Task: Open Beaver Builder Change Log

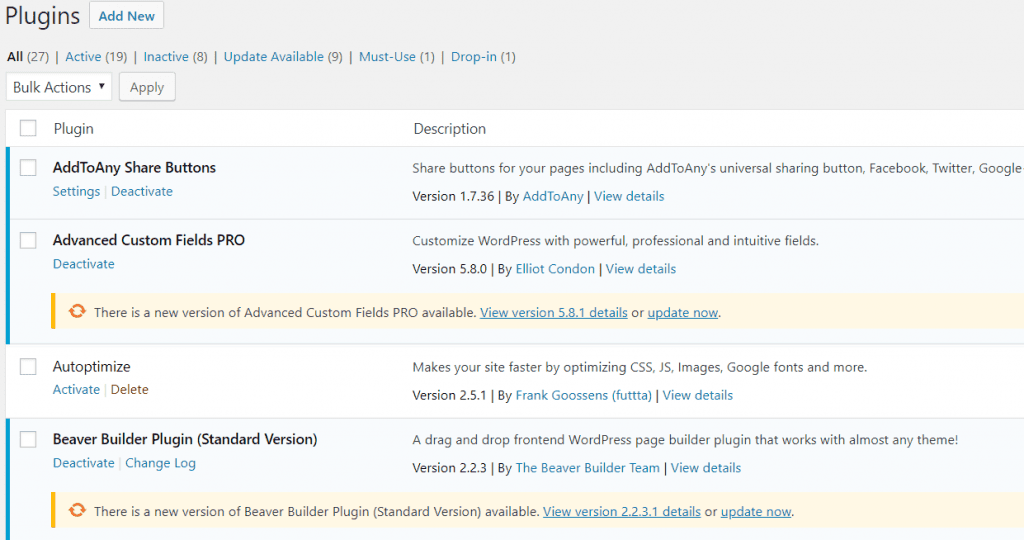Action: [161, 463]
